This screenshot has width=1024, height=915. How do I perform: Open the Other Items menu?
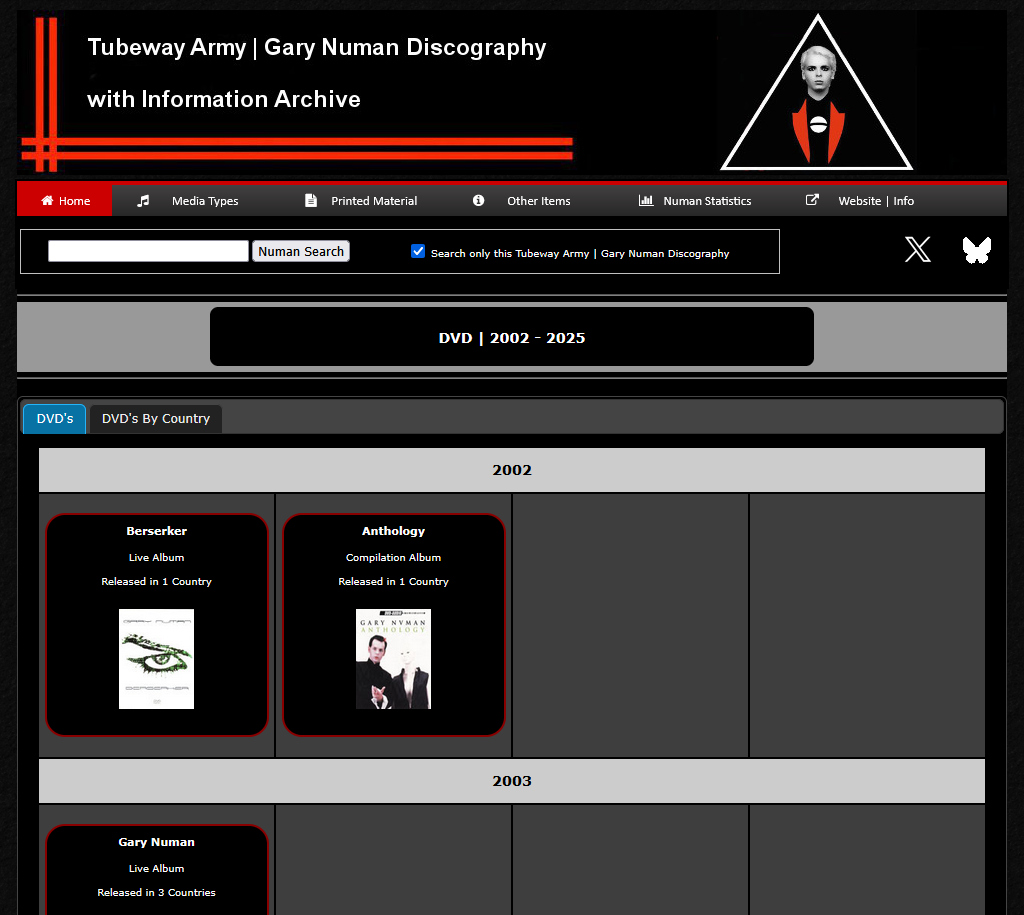tap(539, 201)
